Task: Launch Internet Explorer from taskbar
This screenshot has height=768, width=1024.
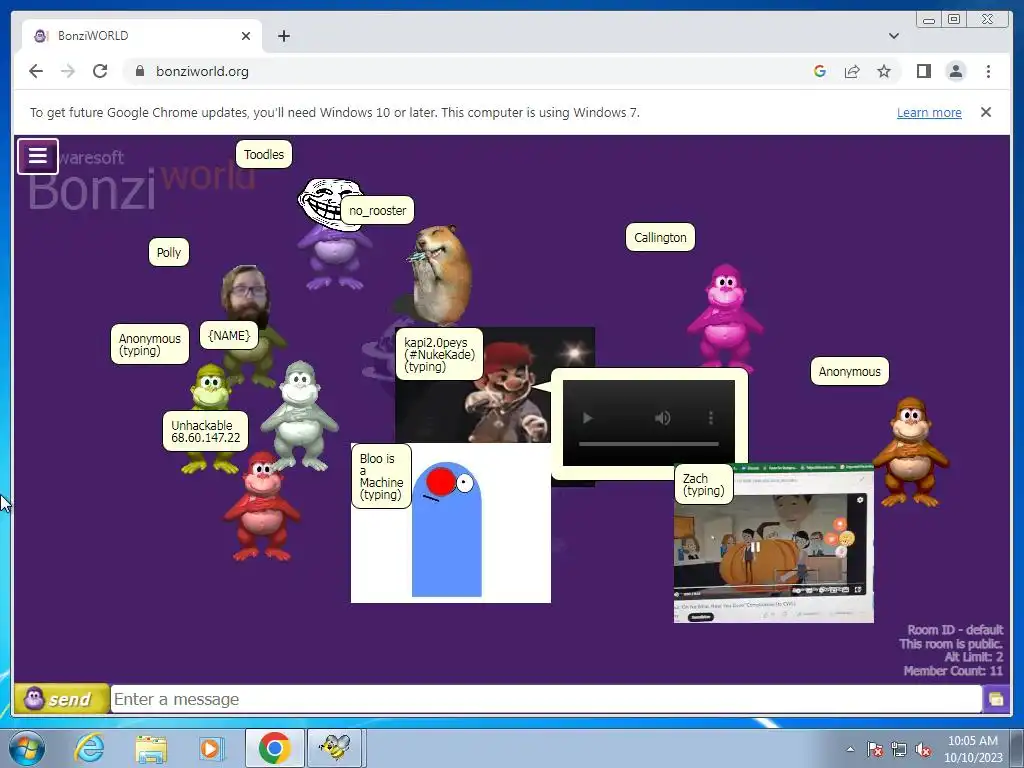Action: pos(89,748)
